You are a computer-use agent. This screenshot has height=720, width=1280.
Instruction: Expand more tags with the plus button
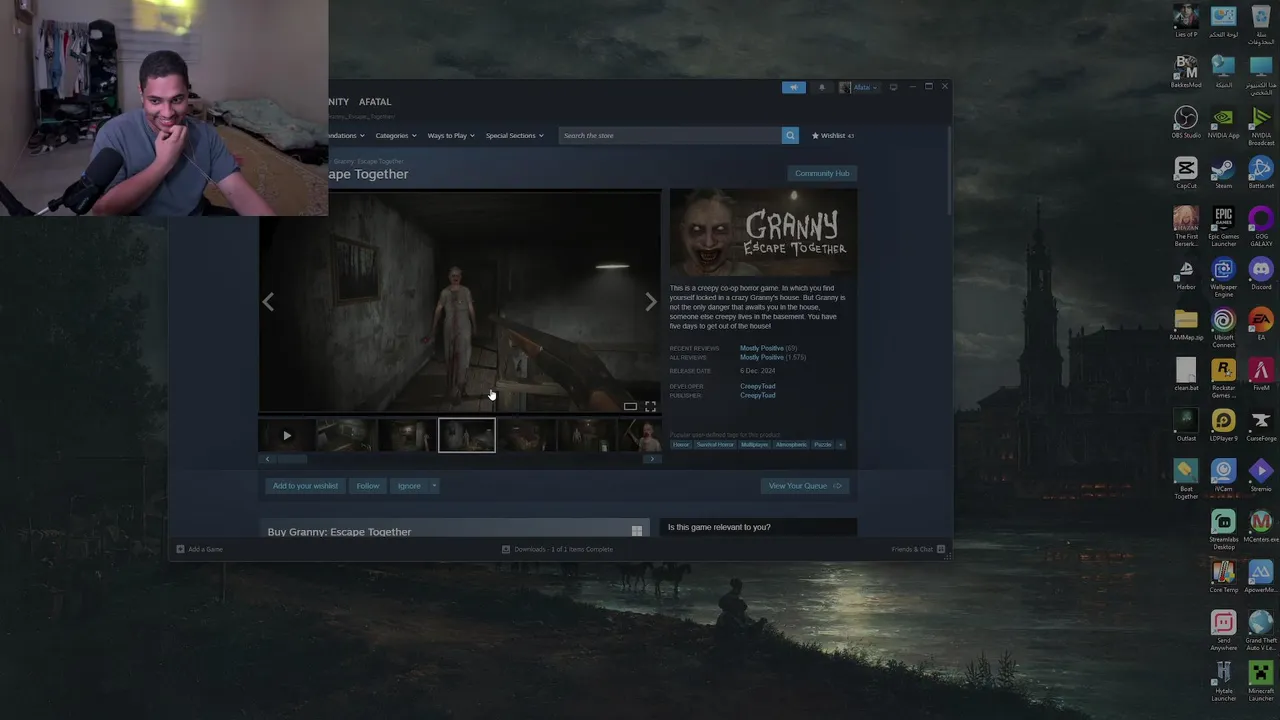840,445
